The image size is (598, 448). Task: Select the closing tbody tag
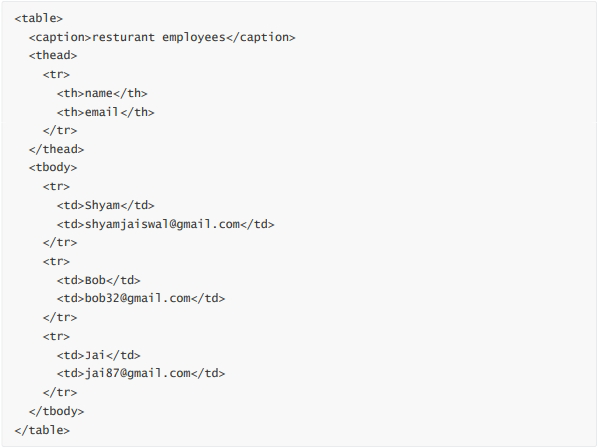click(x=56, y=411)
